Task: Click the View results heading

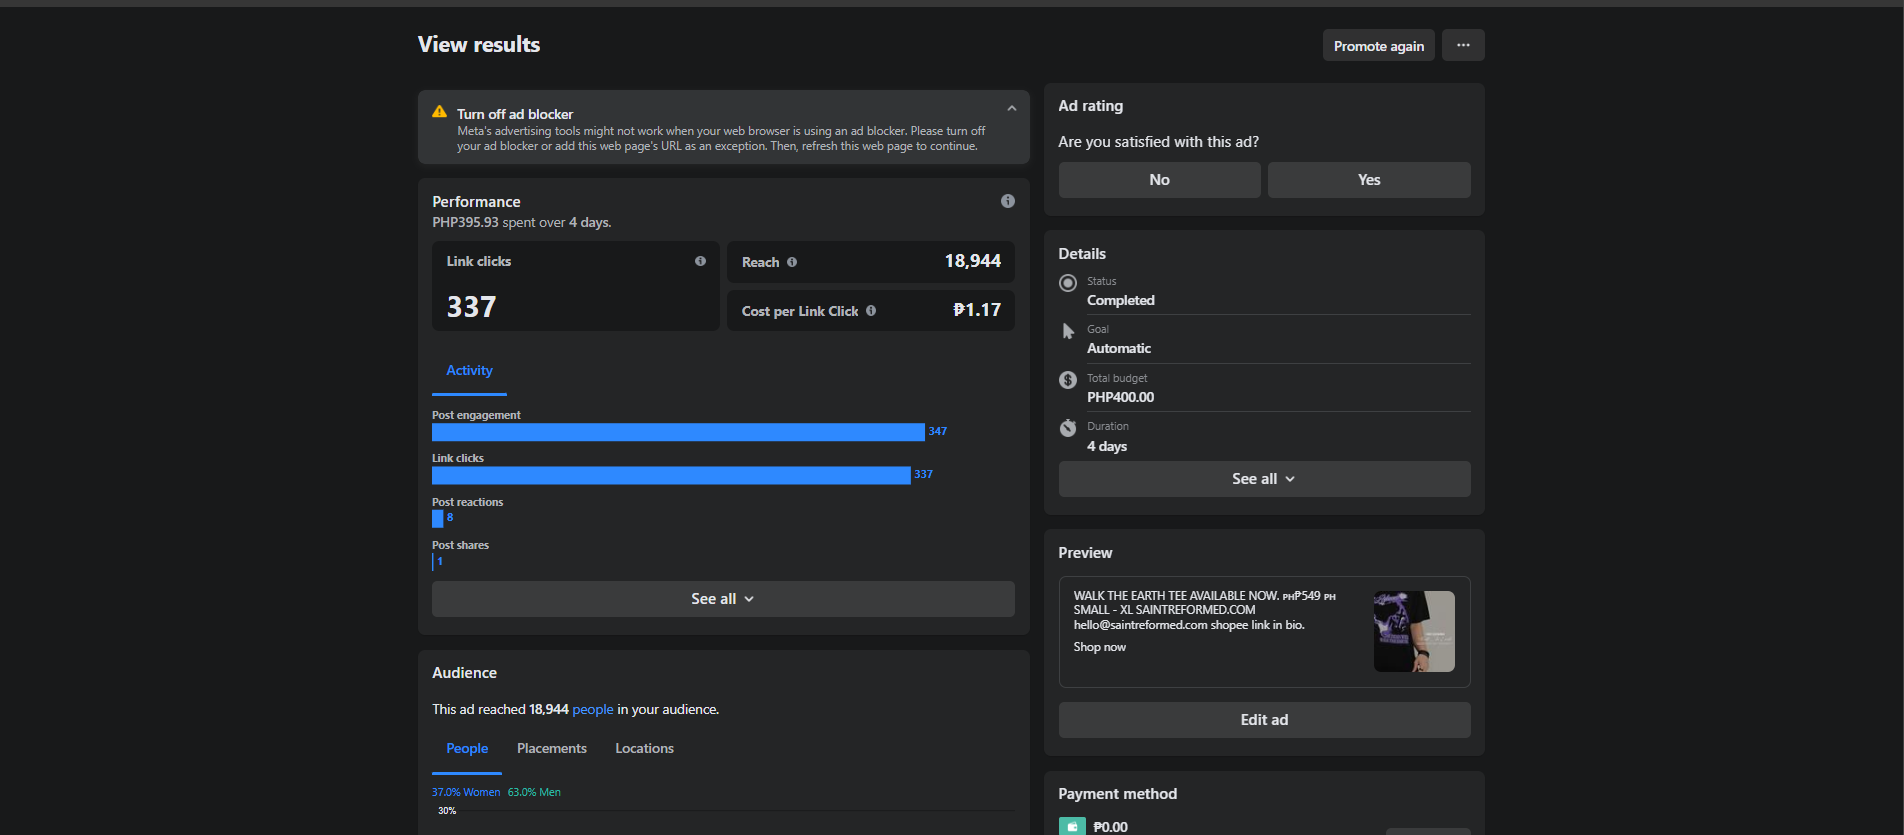Action: (479, 44)
